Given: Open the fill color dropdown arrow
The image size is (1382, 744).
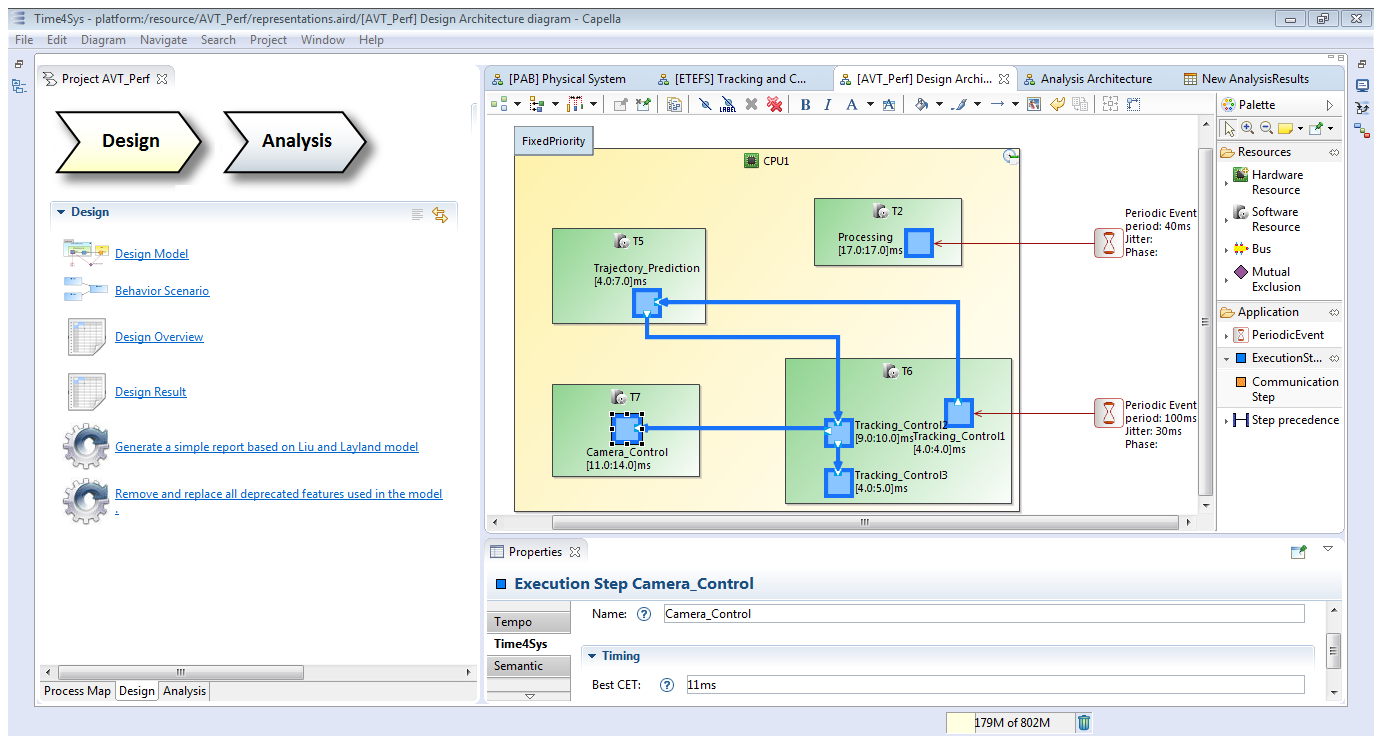Looking at the screenshot, I should coord(939,104).
